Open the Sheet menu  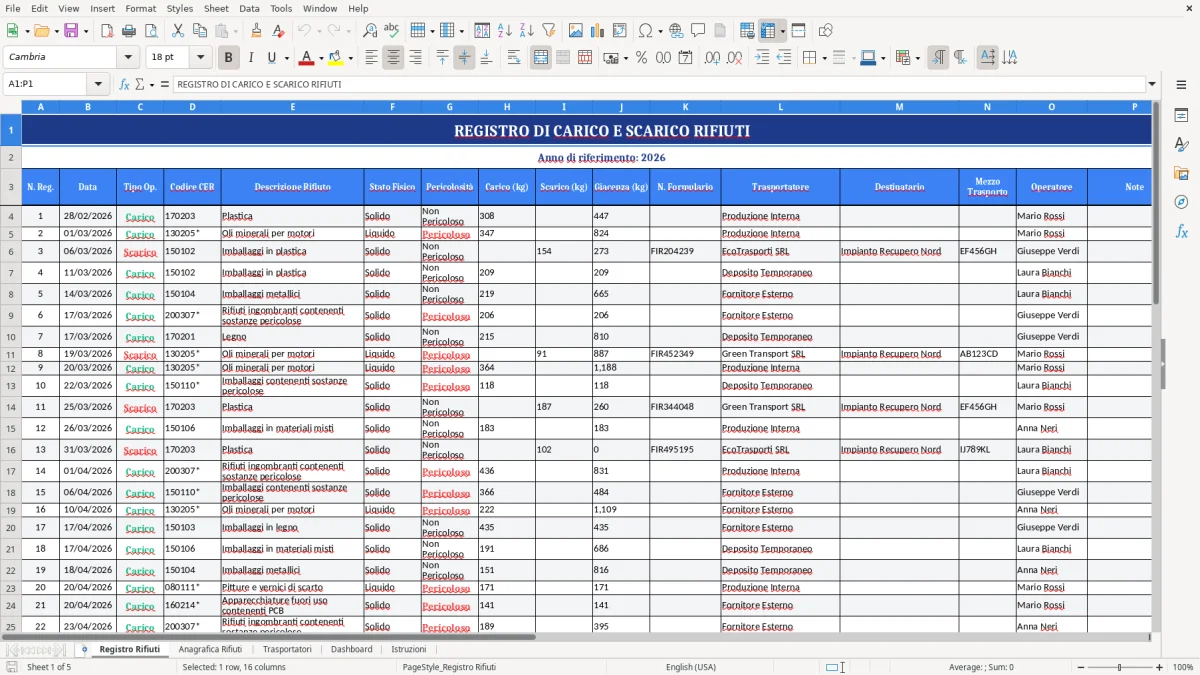(x=216, y=8)
